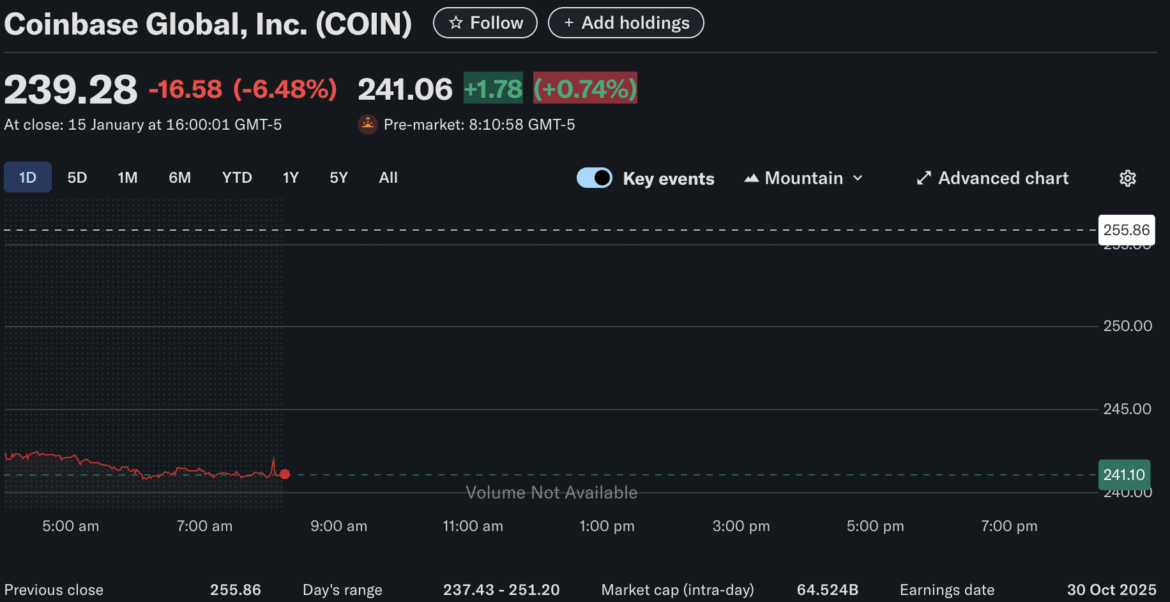The height and width of the screenshot is (602, 1170).
Task: Click the plus icon in Add holdings
Action: pos(569,23)
